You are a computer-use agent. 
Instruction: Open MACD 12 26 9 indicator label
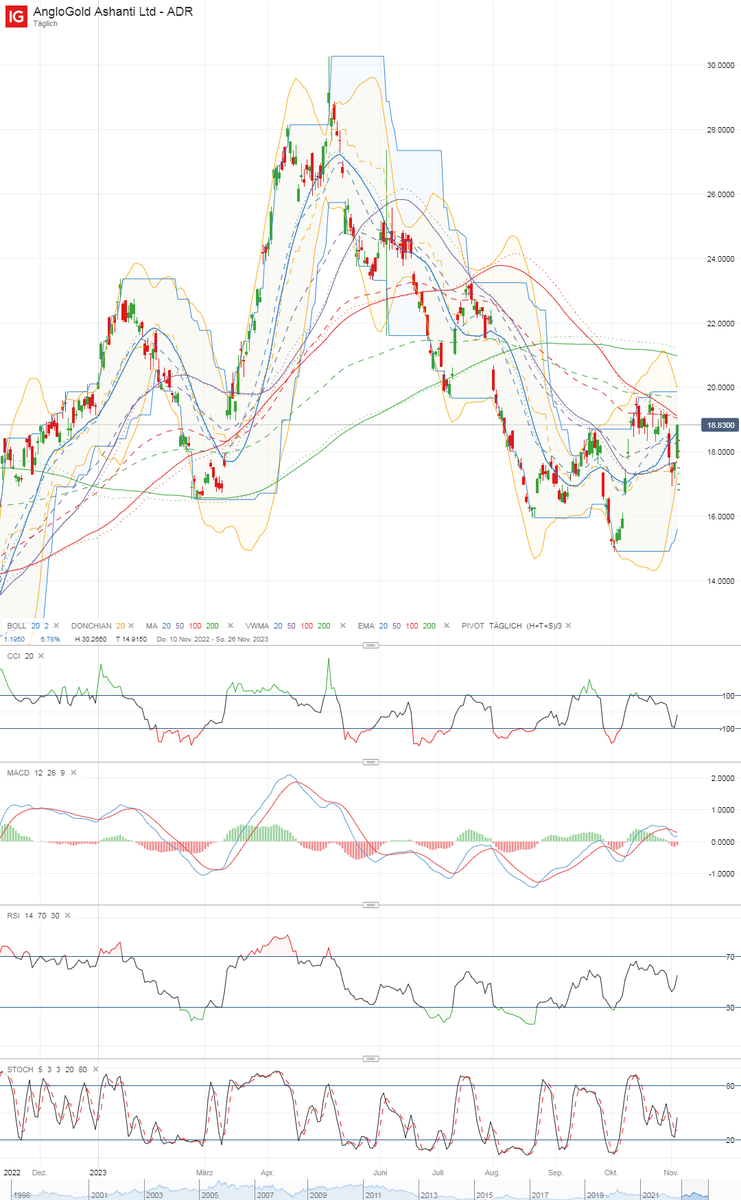click(x=35, y=773)
